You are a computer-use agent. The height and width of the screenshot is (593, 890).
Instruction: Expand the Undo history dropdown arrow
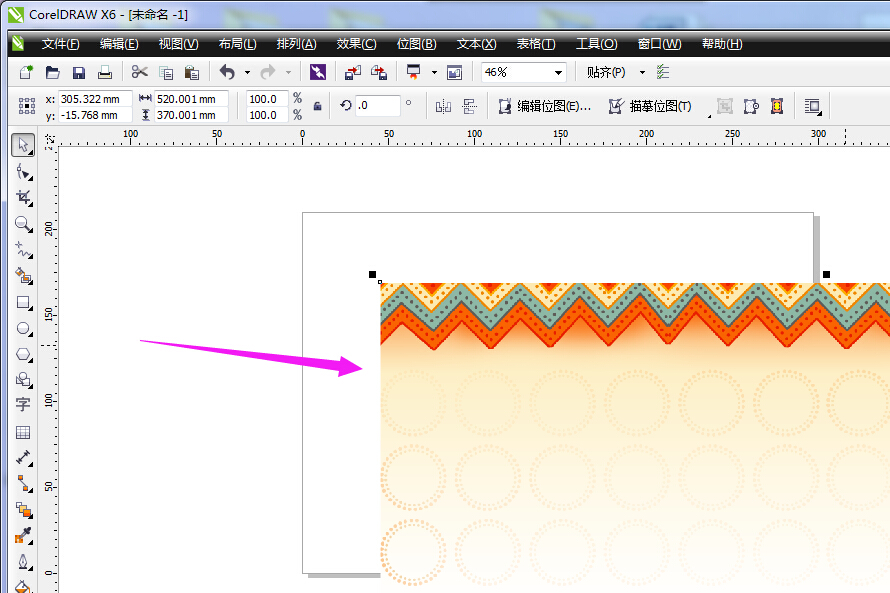point(247,73)
